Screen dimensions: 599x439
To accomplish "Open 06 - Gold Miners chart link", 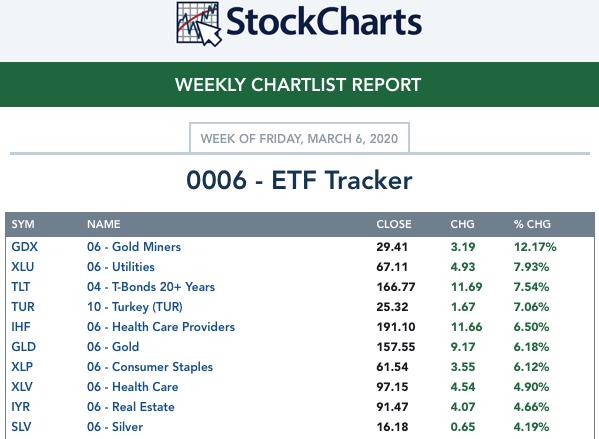I will tap(134, 247).
